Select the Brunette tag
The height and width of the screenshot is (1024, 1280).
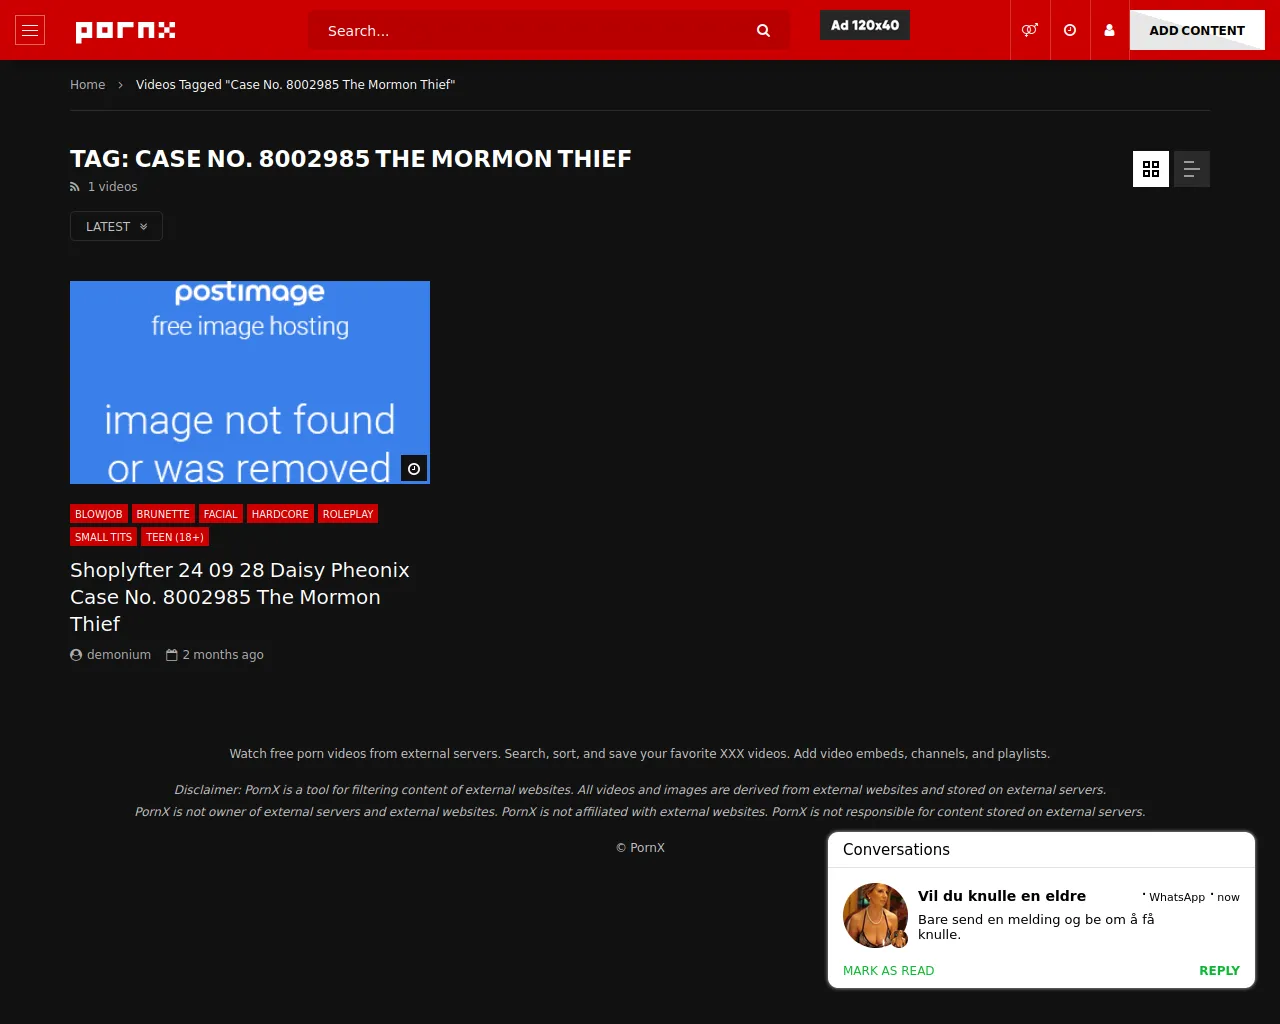point(163,514)
